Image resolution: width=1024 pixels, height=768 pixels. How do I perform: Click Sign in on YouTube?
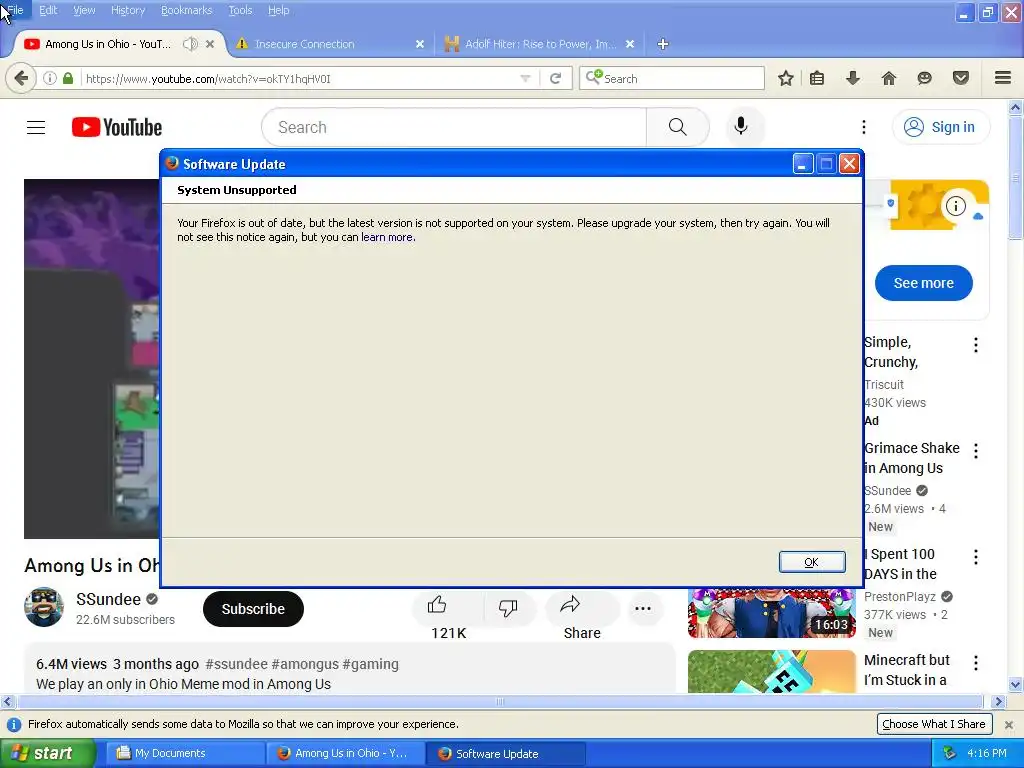click(x=940, y=127)
